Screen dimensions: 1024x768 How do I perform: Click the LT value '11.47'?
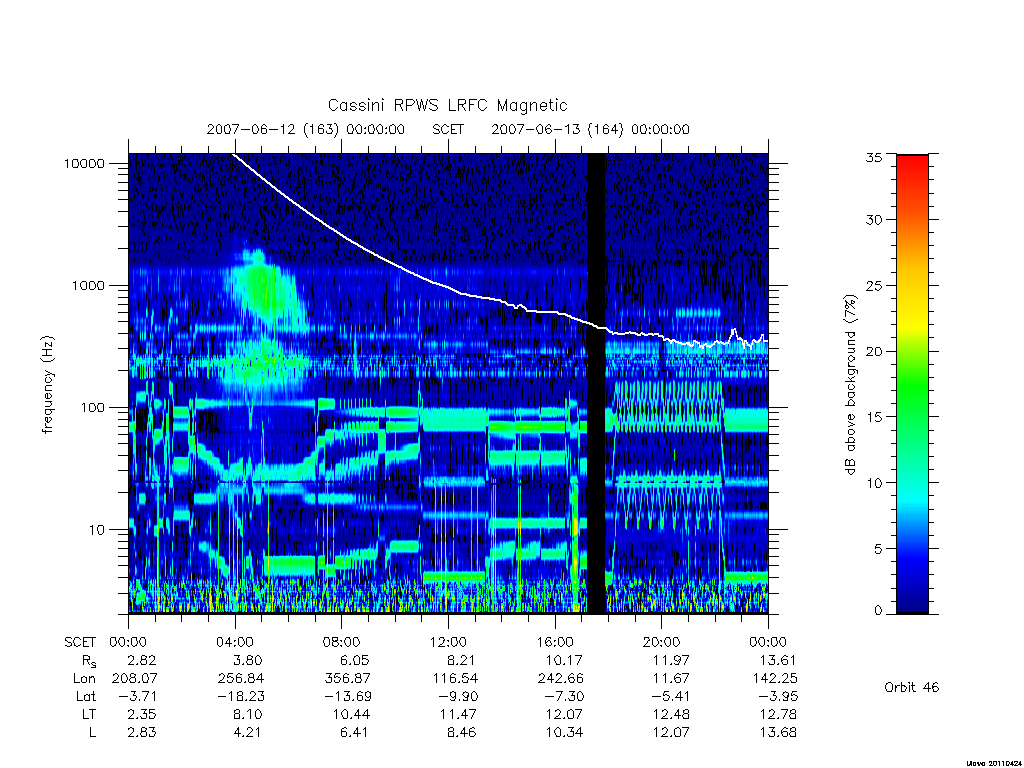(x=458, y=714)
